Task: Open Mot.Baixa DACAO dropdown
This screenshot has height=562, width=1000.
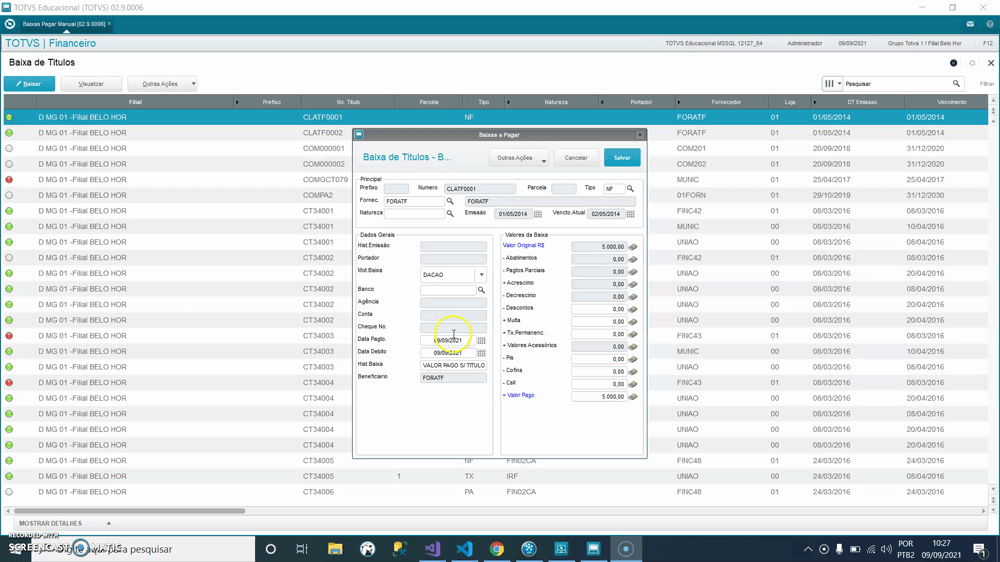Action: (482, 275)
